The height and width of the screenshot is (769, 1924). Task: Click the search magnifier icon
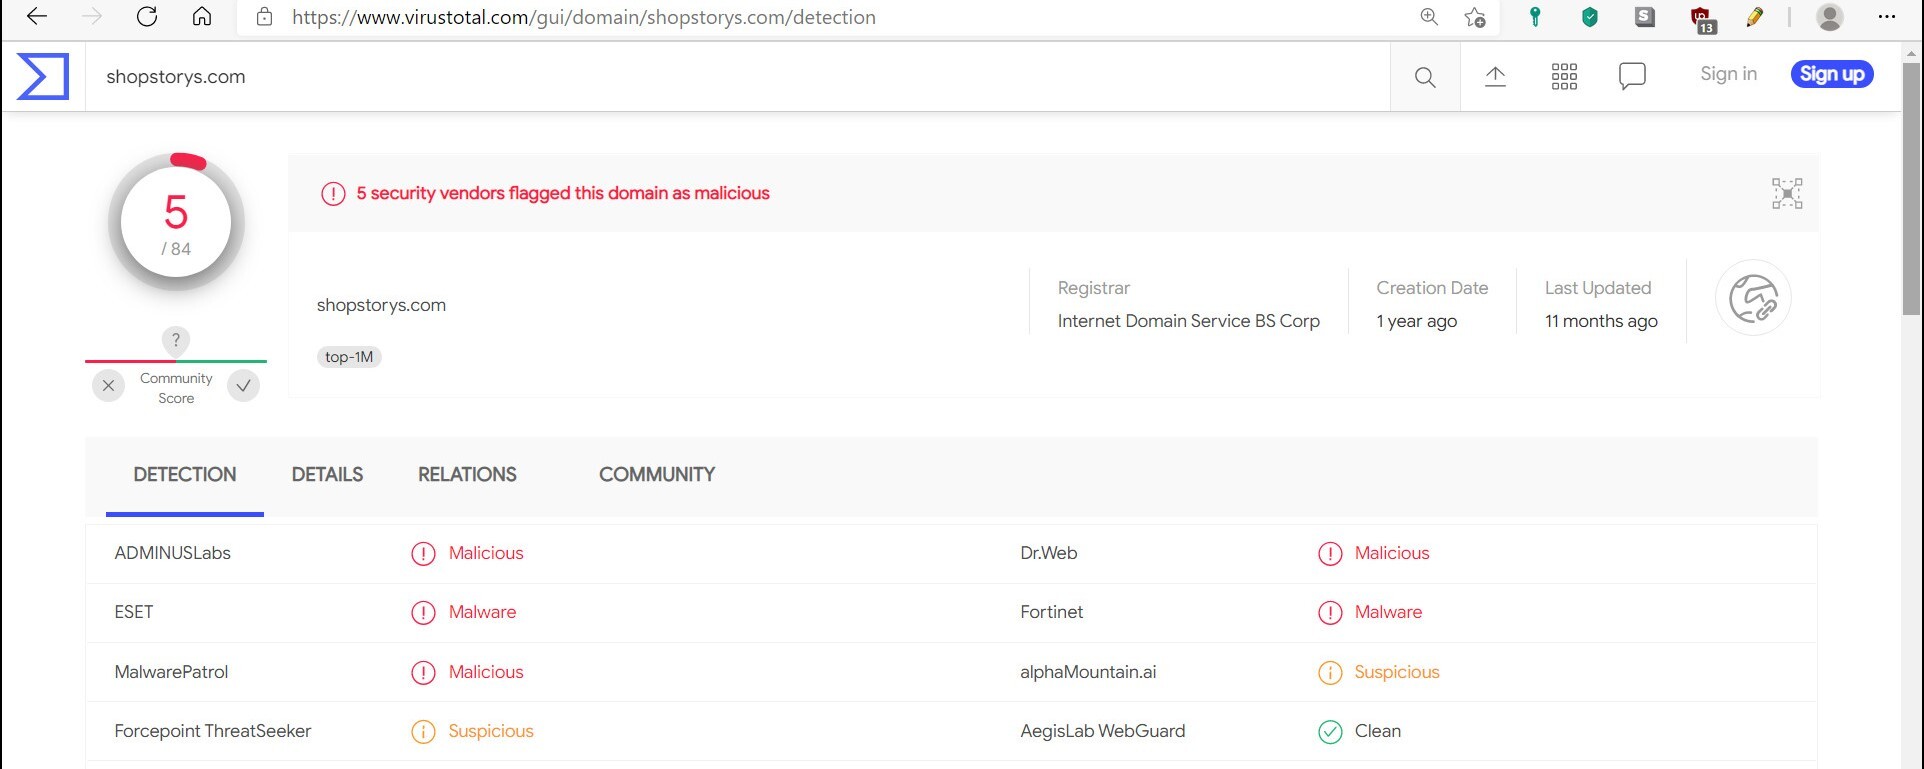coord(1425,77)
